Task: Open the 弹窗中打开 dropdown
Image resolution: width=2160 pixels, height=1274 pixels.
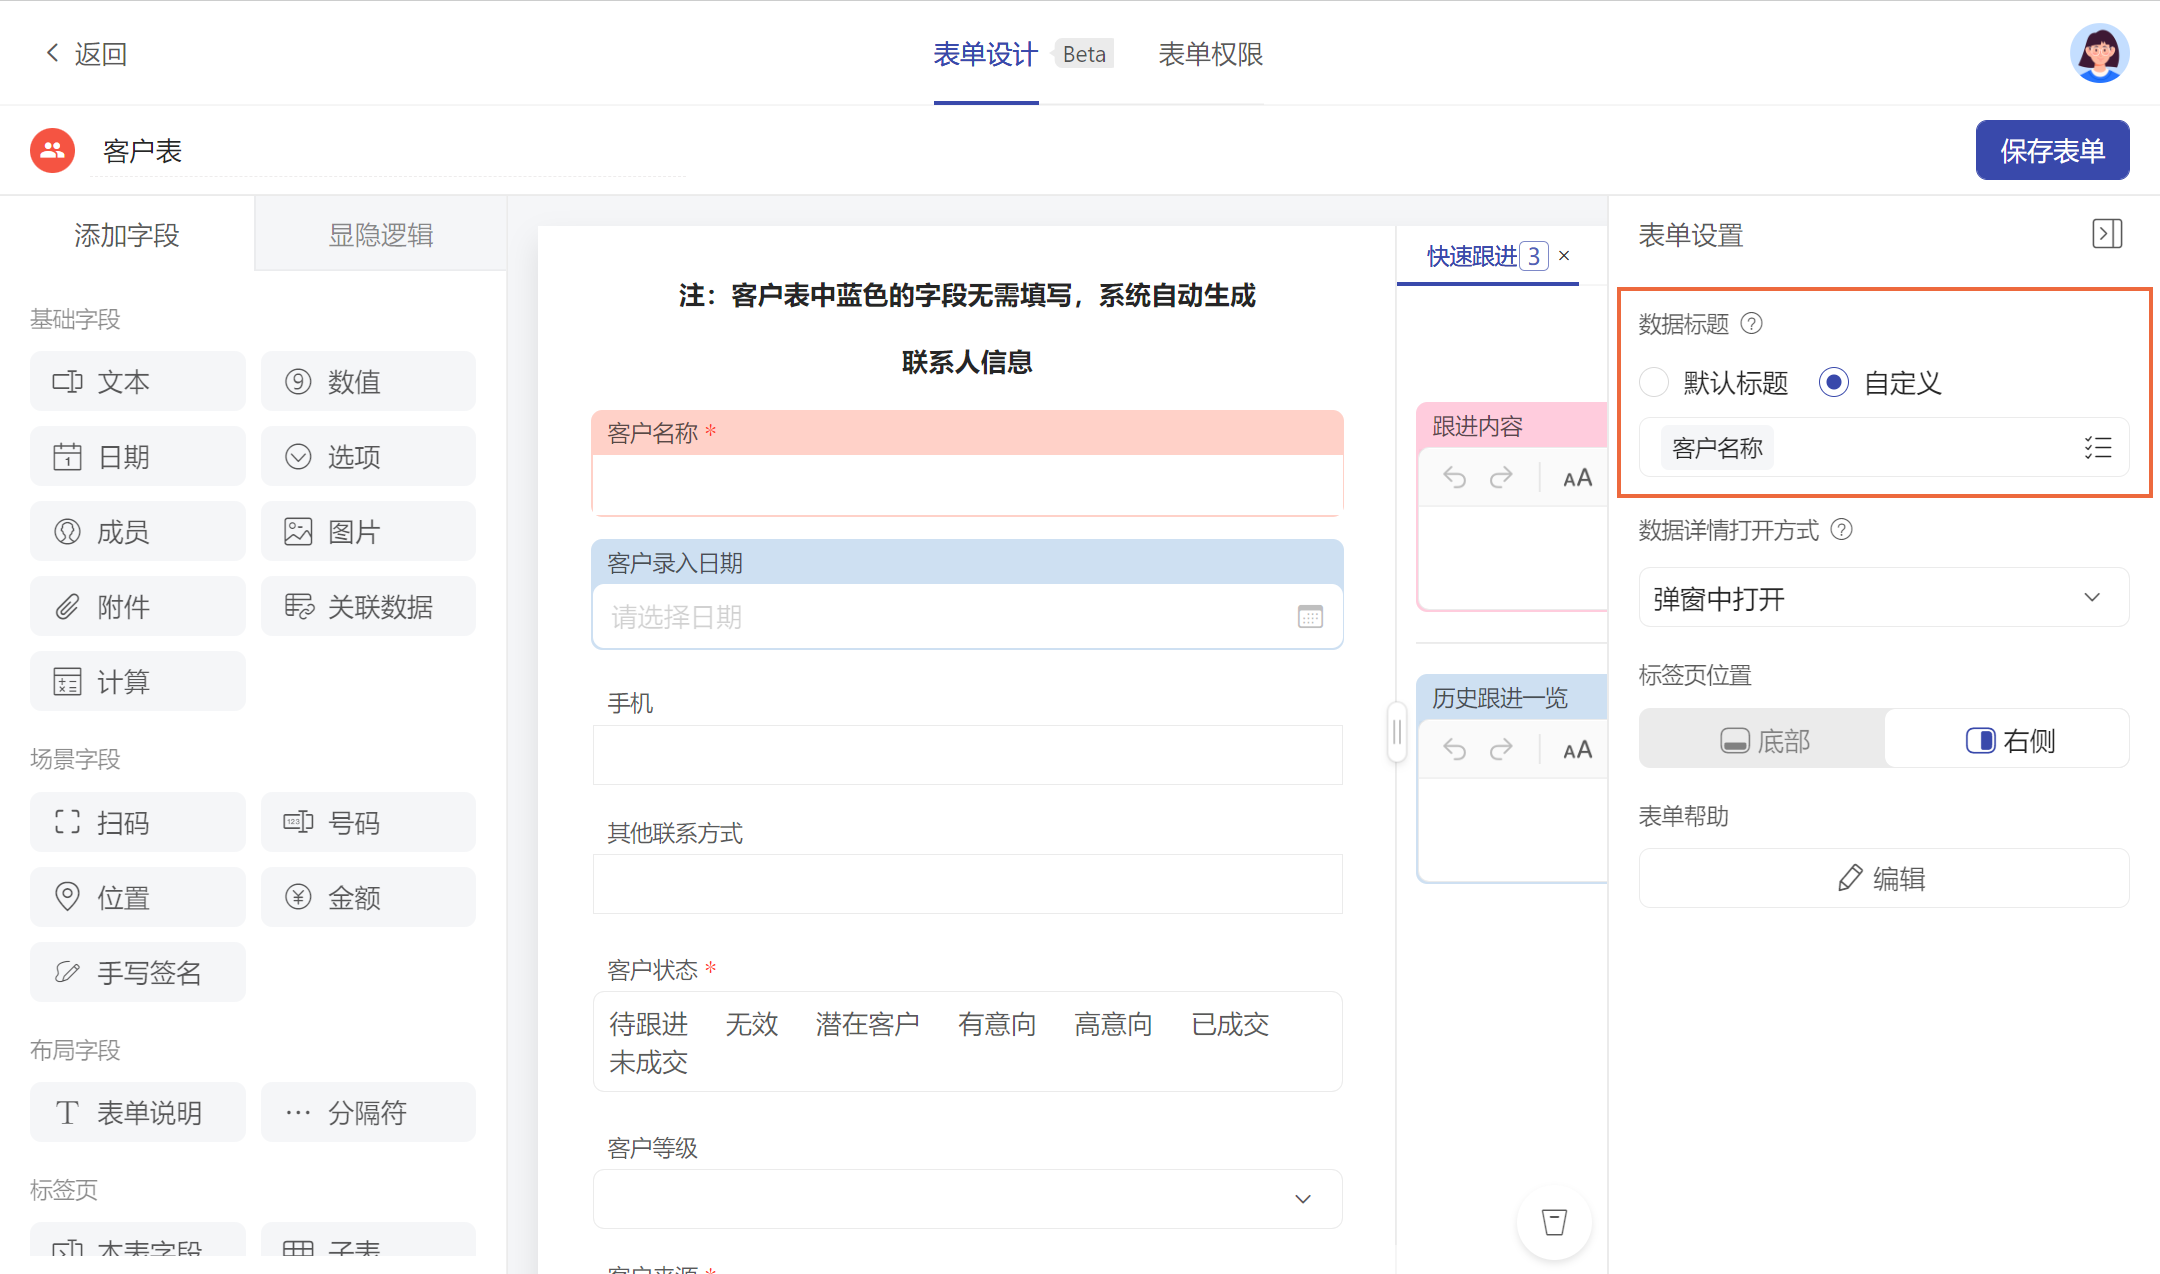Action: (x=1883, y=598)
